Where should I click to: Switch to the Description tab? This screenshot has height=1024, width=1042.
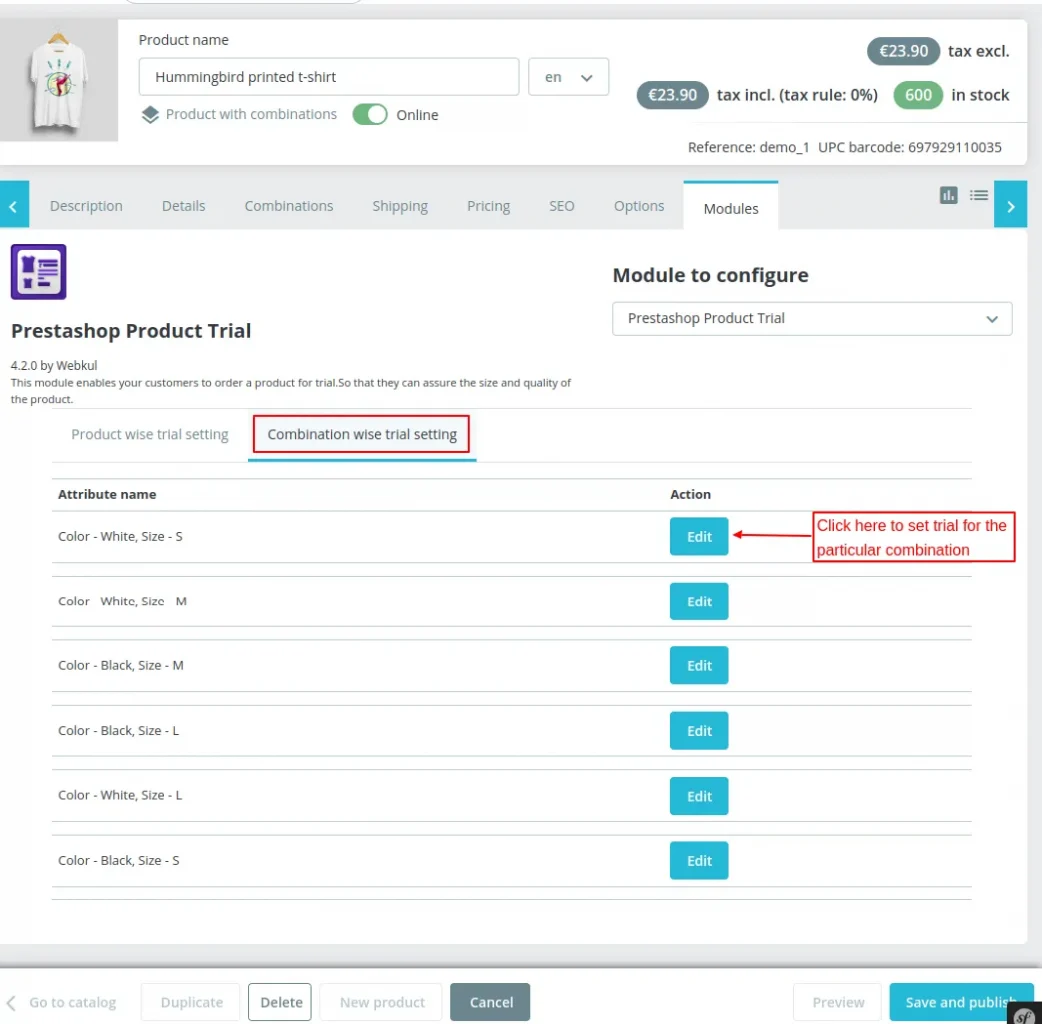[x=86, y=206]
